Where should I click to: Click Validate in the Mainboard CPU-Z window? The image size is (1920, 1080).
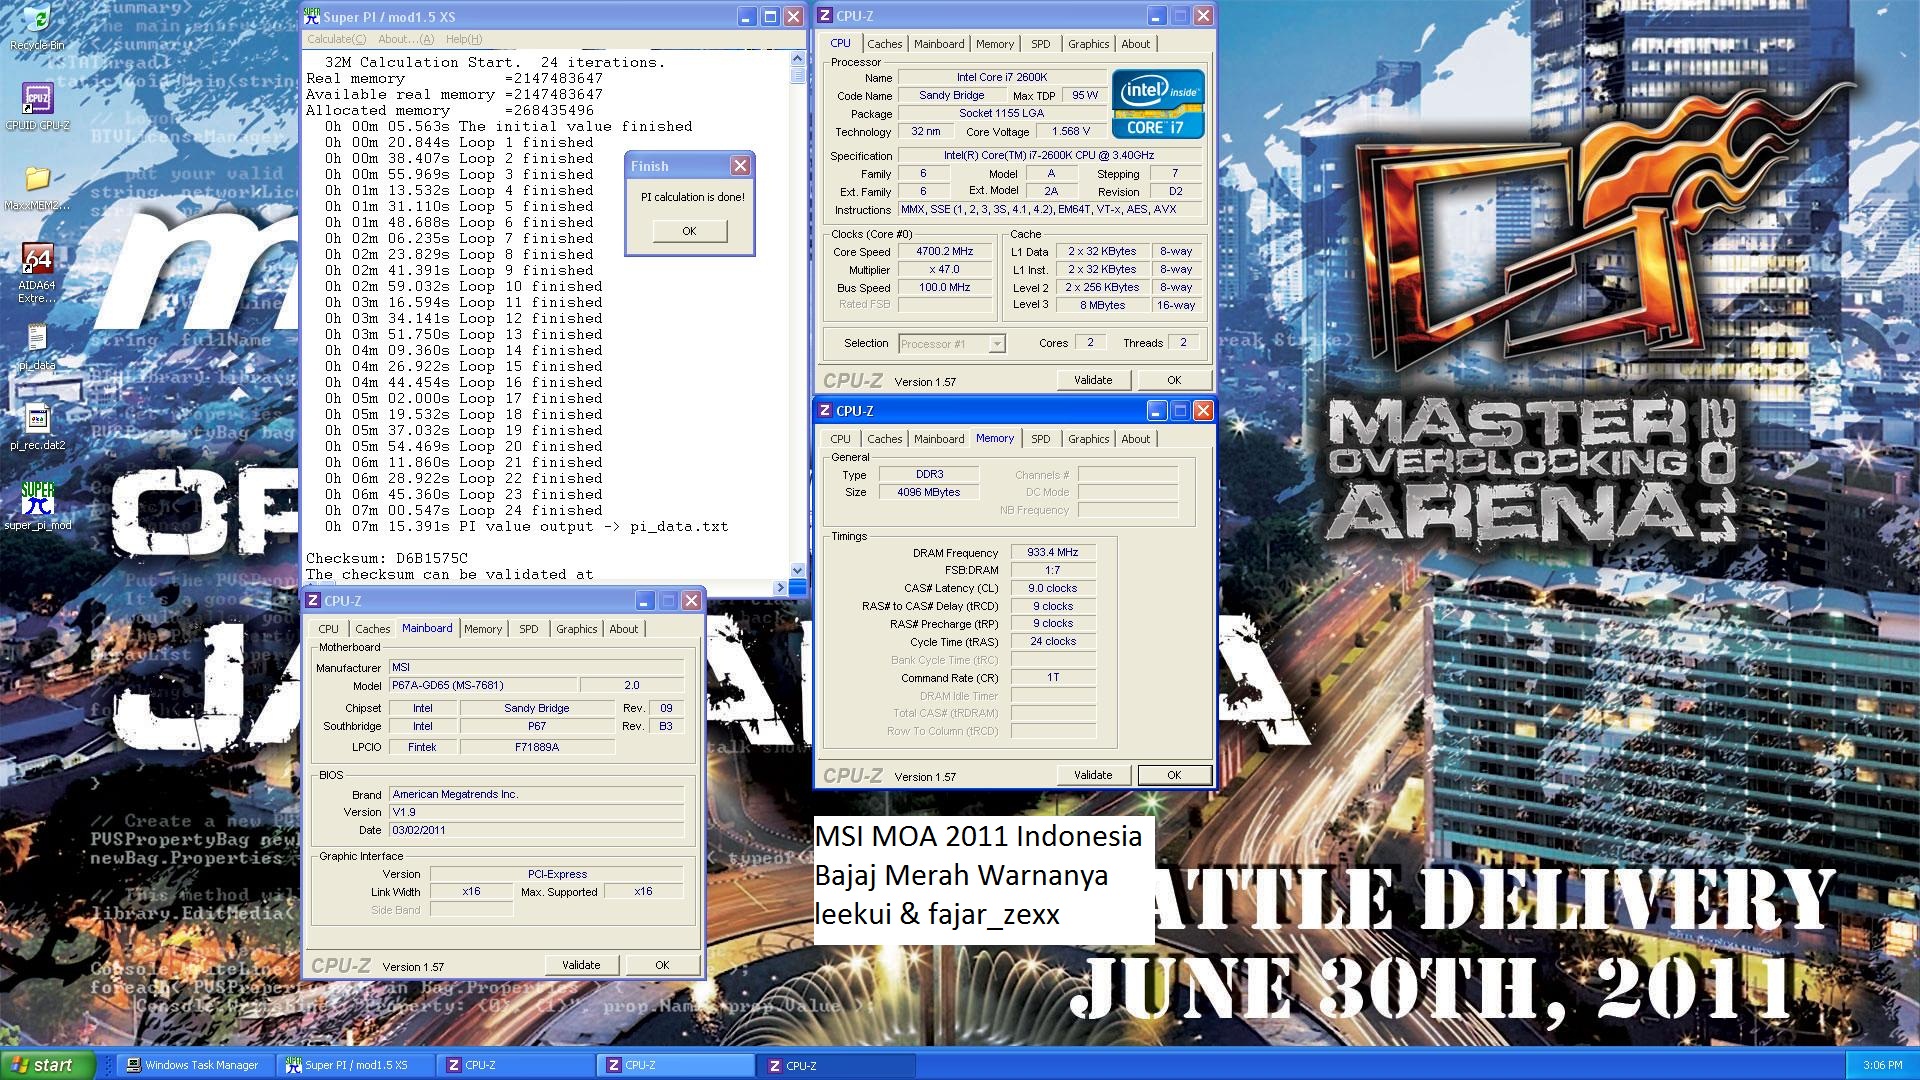580,965
